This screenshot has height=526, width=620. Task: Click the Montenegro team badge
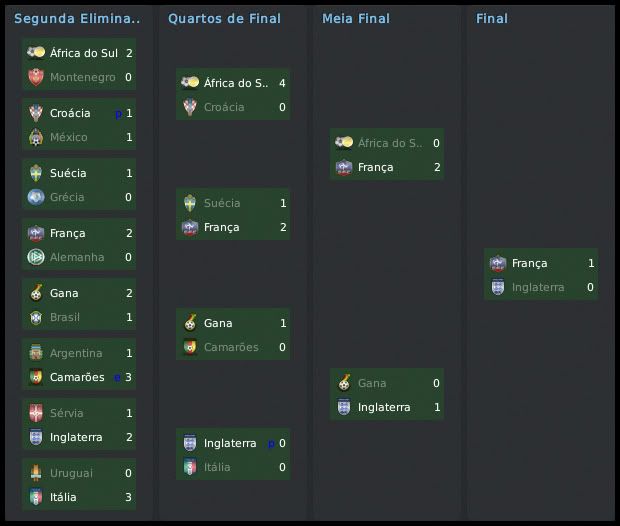(x=35, y=77)
